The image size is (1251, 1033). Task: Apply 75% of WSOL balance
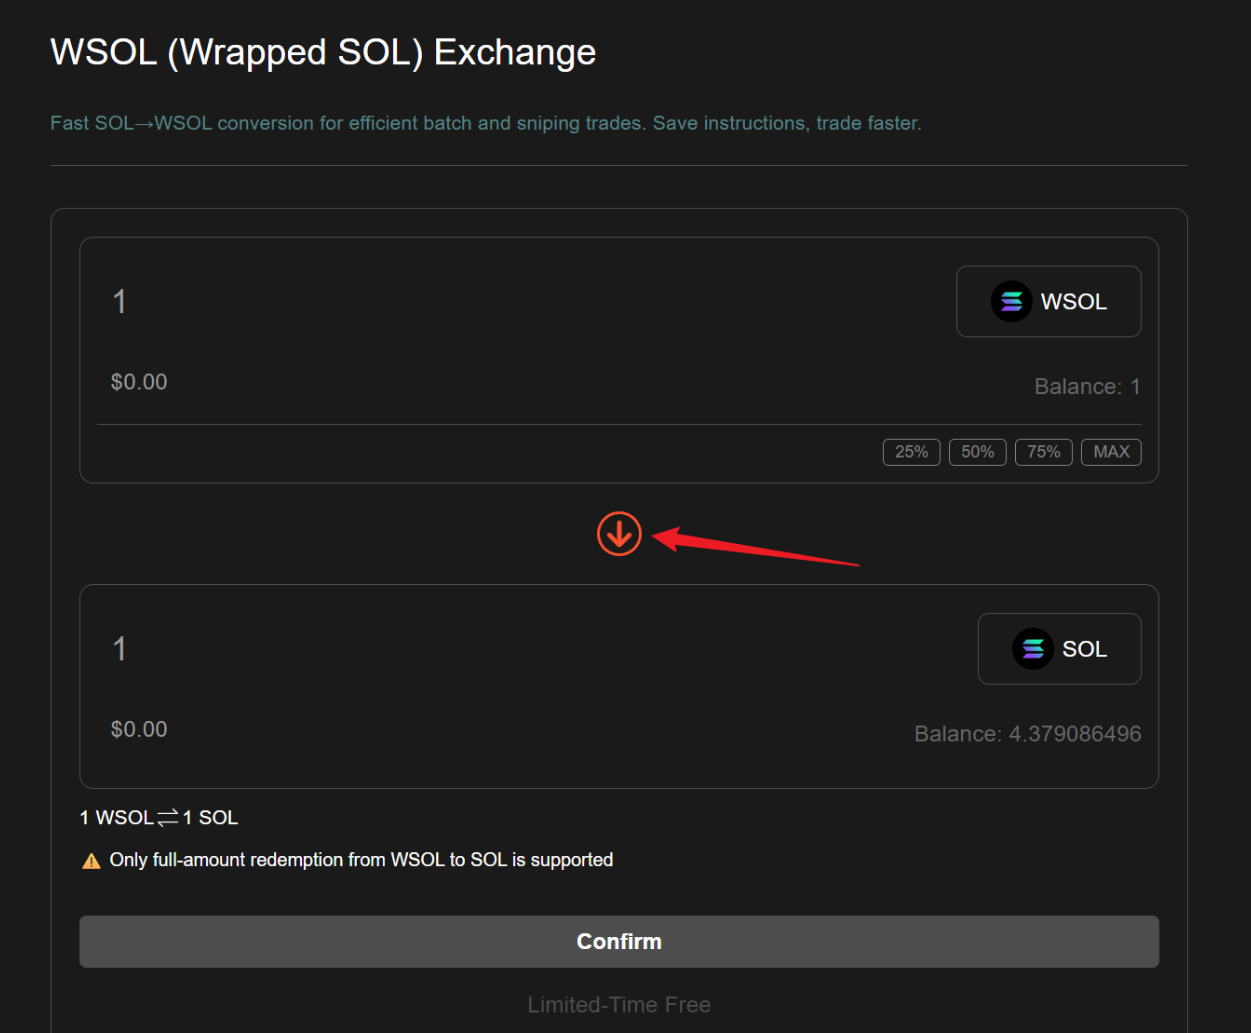[1043, 452]
